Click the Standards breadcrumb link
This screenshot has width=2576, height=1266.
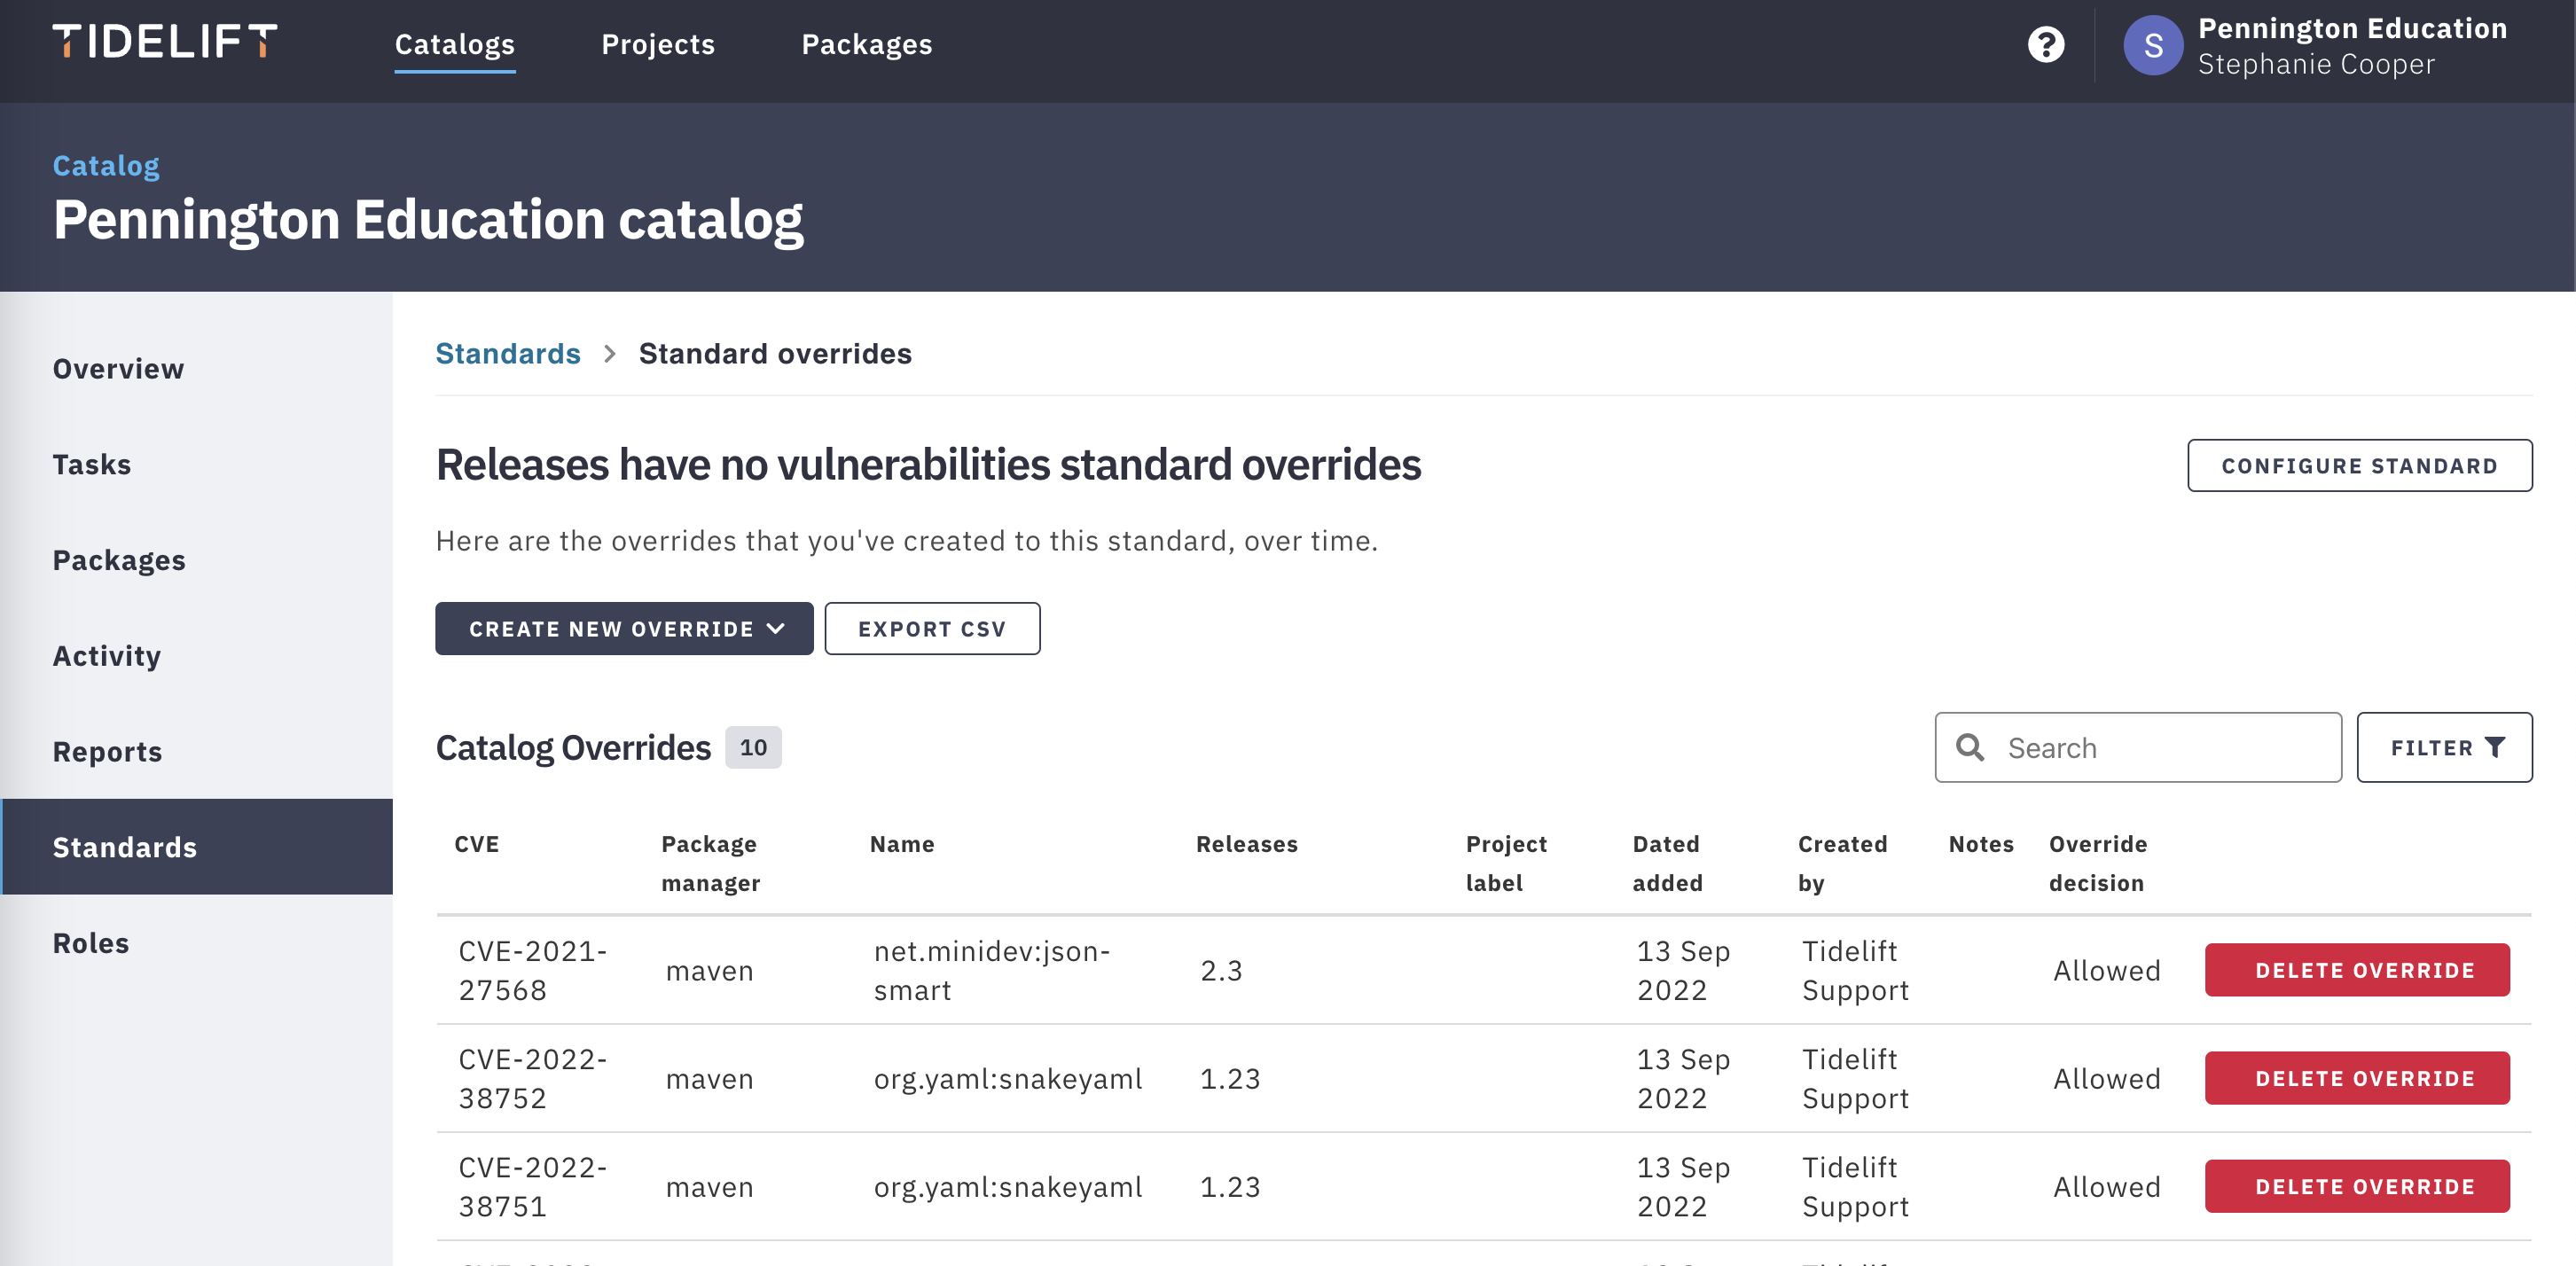pyautogui.click(x=508, y=353)
